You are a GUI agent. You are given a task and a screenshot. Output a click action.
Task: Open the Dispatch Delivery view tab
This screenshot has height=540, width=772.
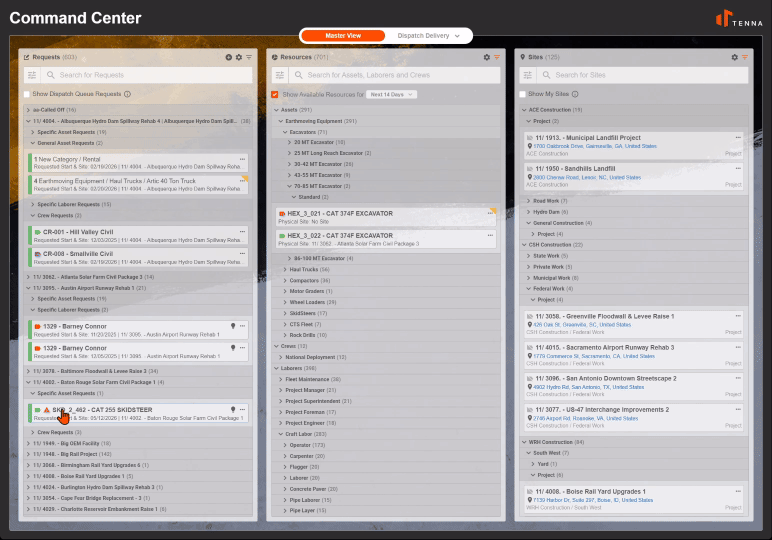428,35
